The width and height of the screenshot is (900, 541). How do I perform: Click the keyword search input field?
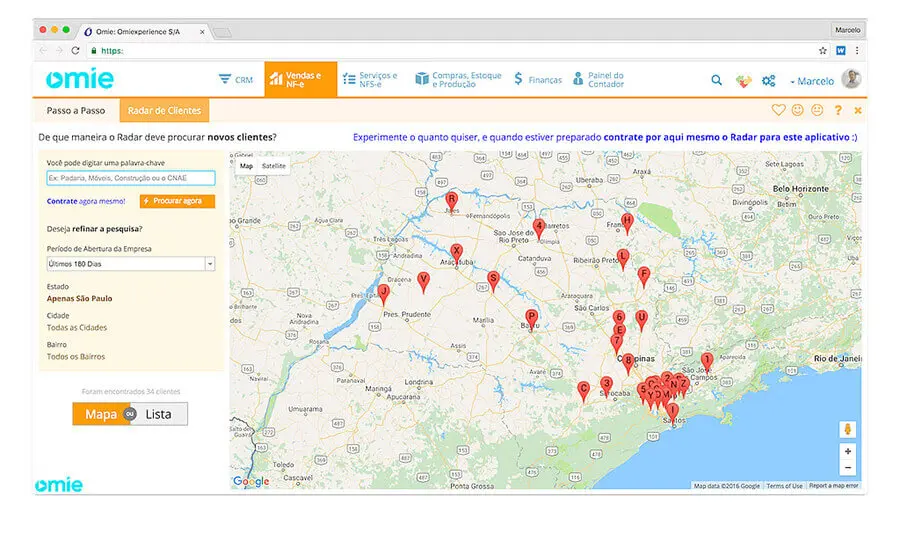[131, 178]
